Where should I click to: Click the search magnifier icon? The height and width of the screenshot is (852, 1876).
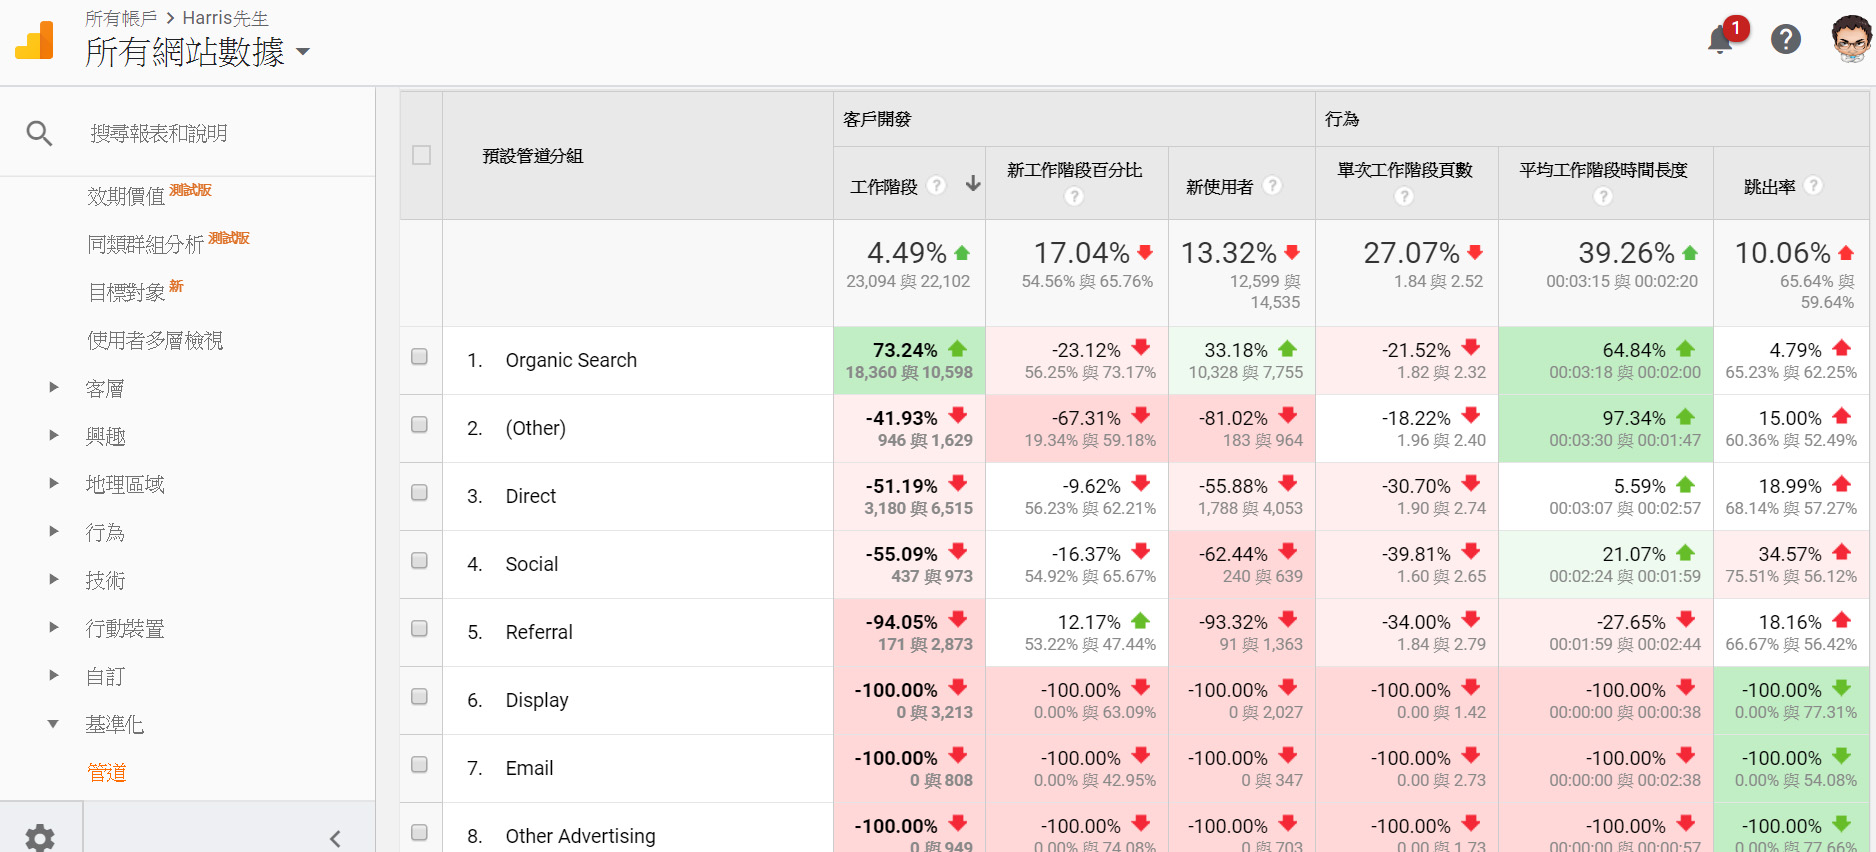coord(39,133)
